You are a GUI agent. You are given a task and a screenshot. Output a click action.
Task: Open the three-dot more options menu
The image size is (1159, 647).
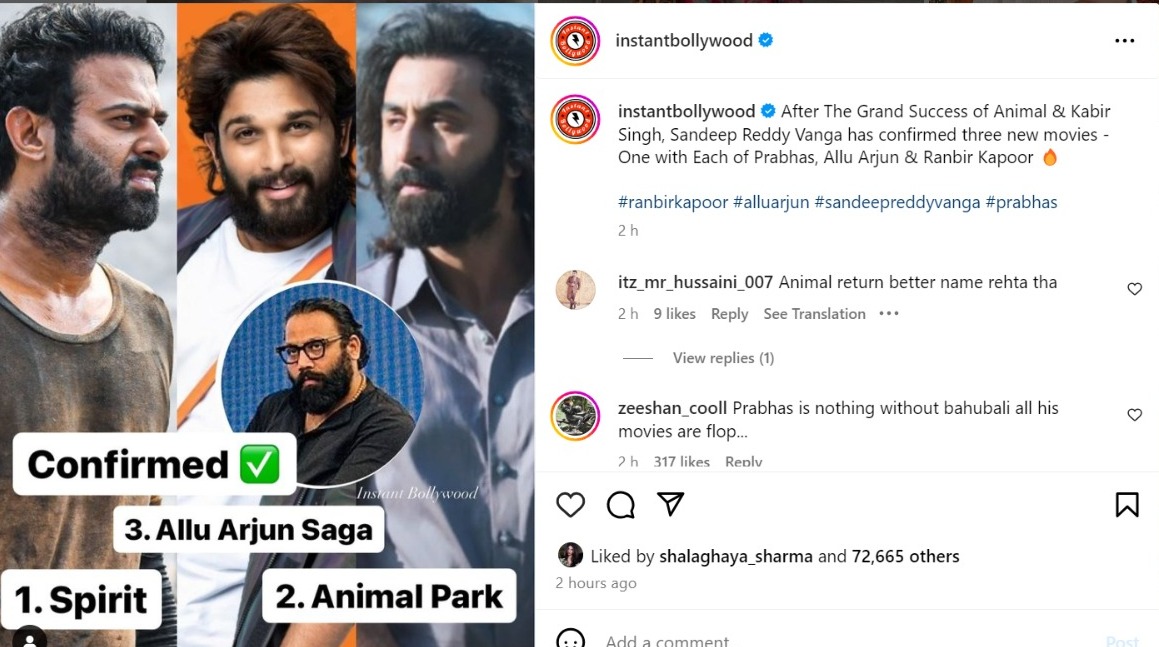pos(1124,41)
